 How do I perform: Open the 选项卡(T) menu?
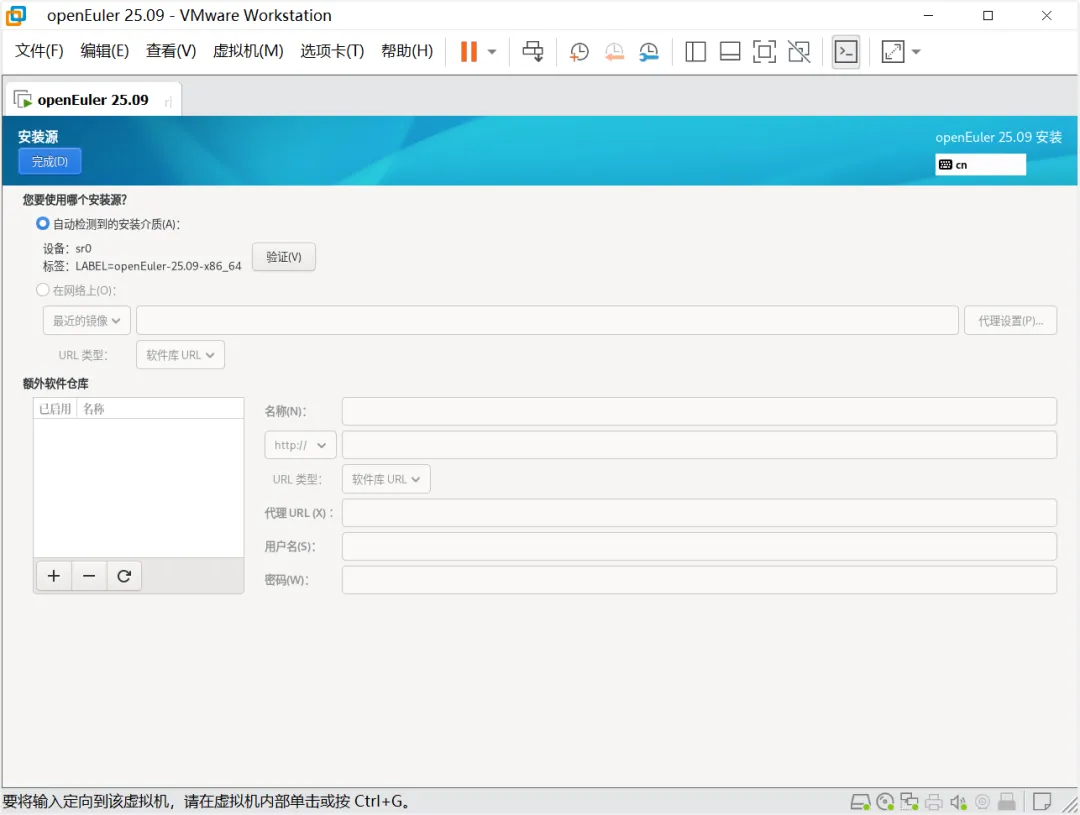pos(332,51)
